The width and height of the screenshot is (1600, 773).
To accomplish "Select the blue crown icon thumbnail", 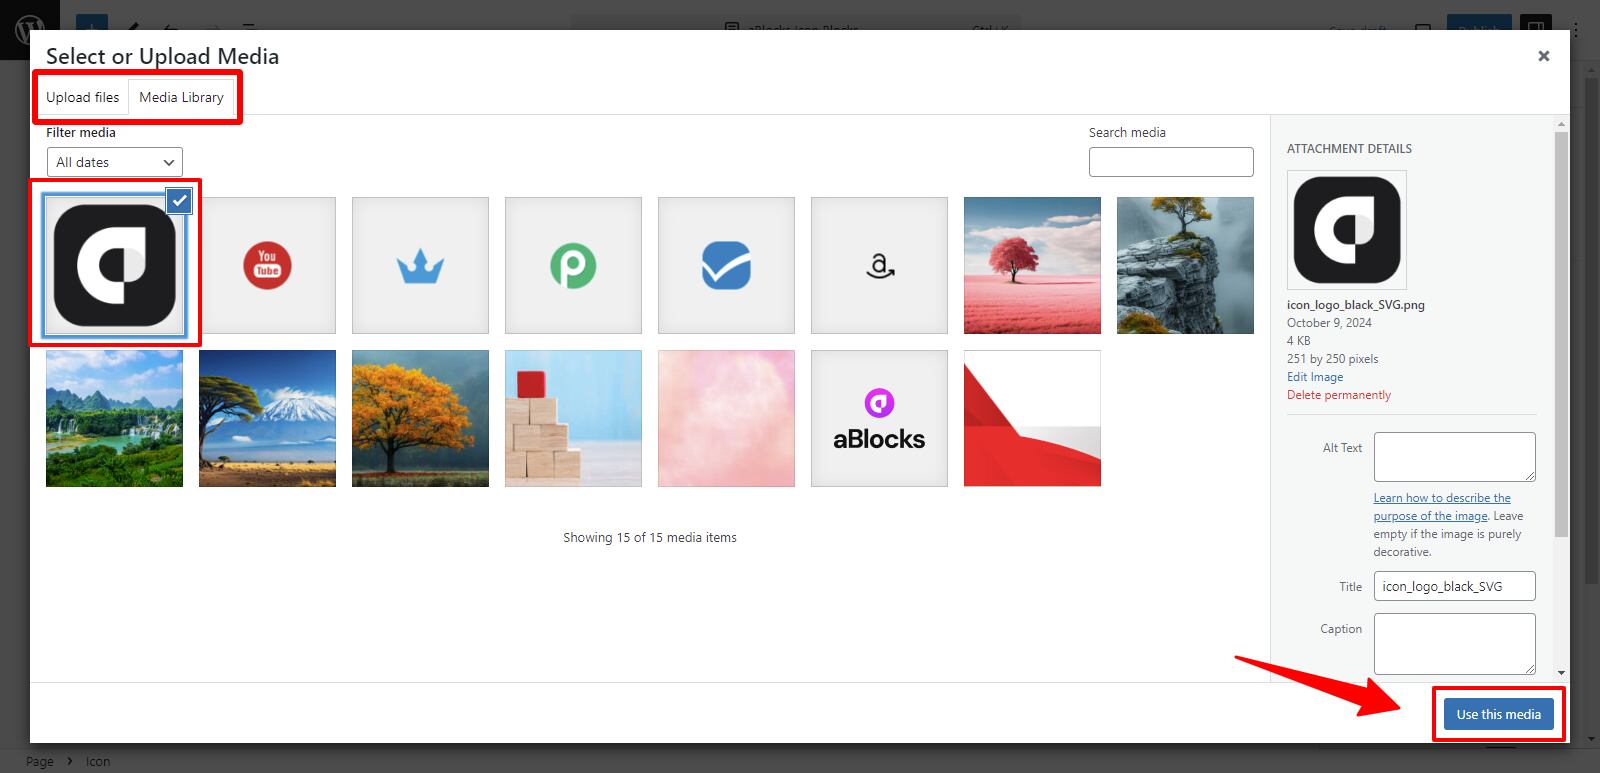I will [x=420, y=265].
